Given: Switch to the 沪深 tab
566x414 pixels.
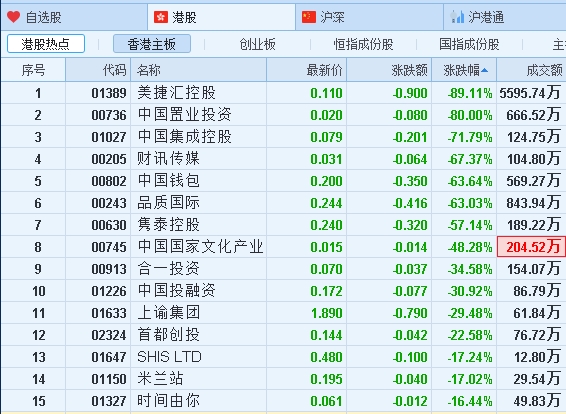Looking at the screenshot, I should (x=369, y=17).
